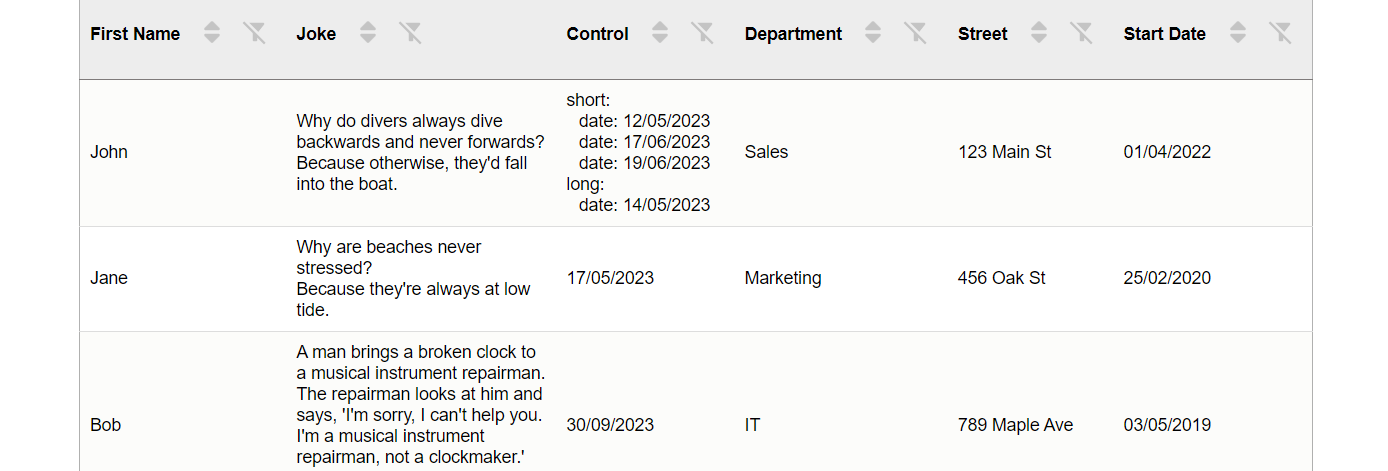The width and height of the screenshot is (1388, 471).
Task: Toggle sorting on the Department column
Action: (x=873, y=33)
